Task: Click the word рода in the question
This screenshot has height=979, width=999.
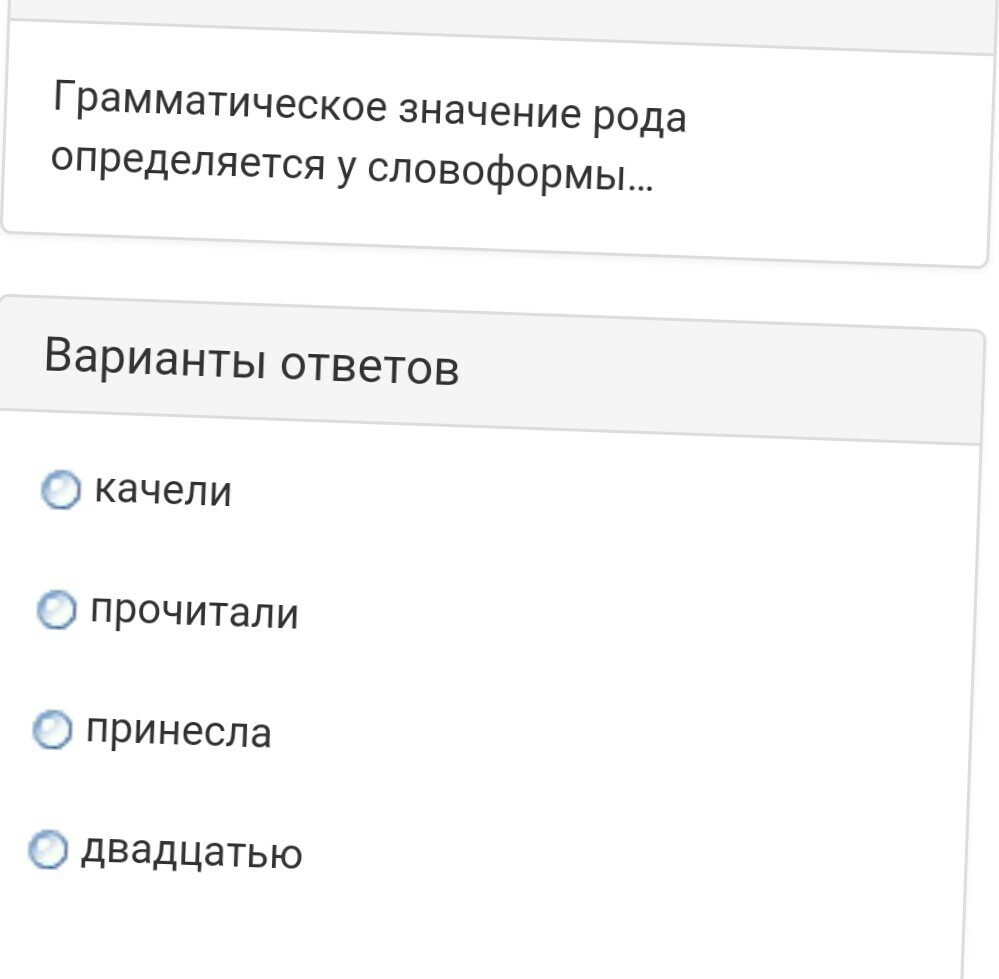Action: [640, 119]
